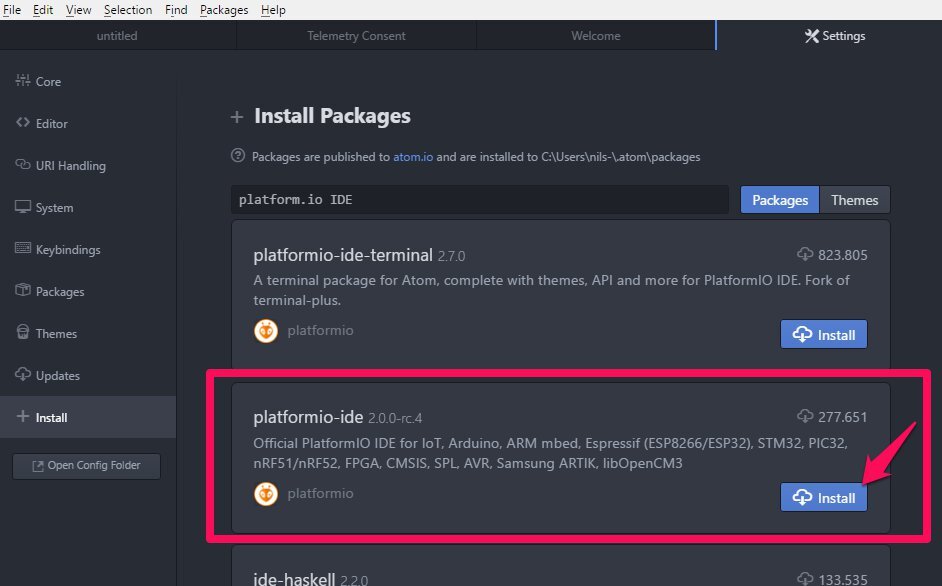Switch to the Telemetry Consent tab

coord(356,35)
